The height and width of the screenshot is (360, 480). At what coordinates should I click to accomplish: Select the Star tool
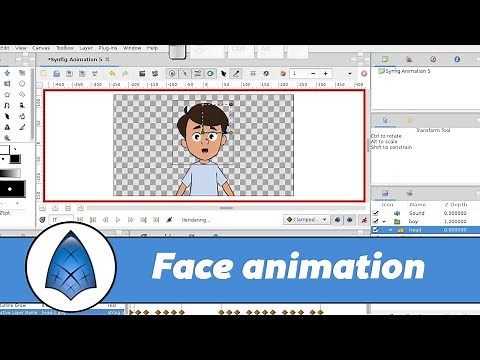[7, 95]
